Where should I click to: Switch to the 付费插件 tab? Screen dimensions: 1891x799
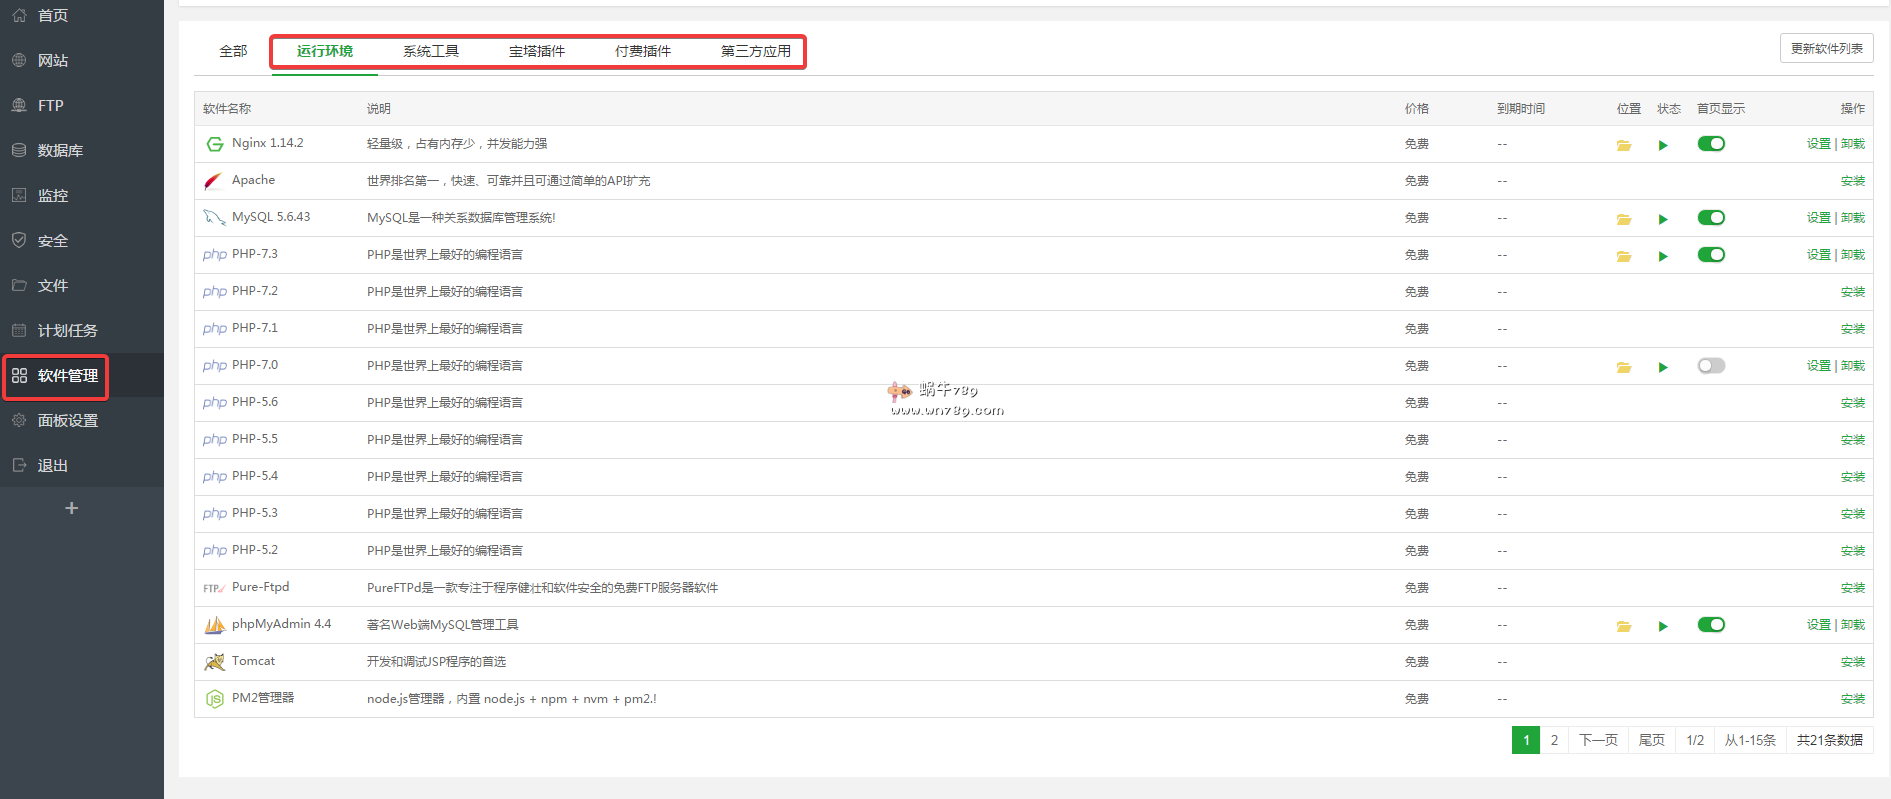pyautogui.click(x=643, y=51)
